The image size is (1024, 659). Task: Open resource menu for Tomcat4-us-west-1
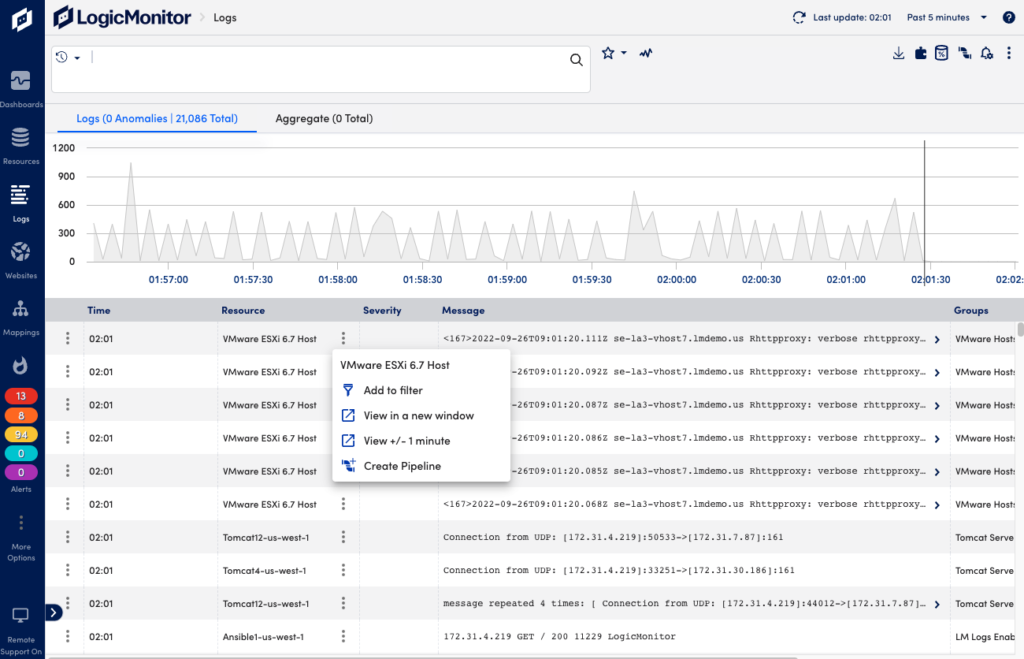click(x=344, y=570)
